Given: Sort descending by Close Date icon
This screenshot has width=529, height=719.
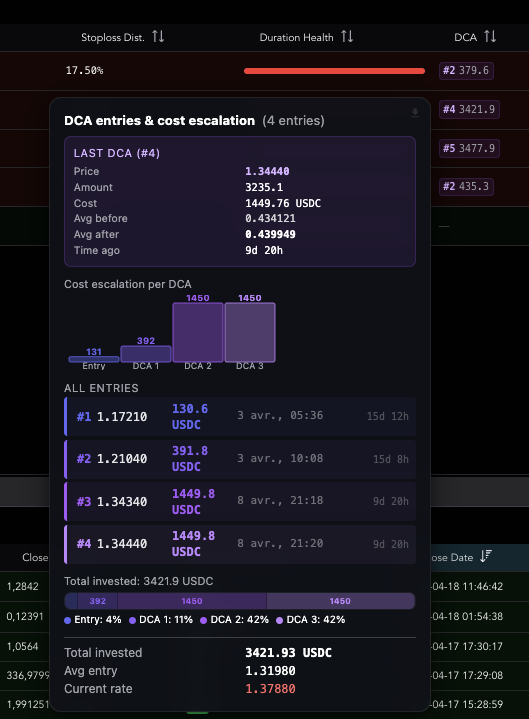Looking at the screenshot, I should [x=486, y=556].
